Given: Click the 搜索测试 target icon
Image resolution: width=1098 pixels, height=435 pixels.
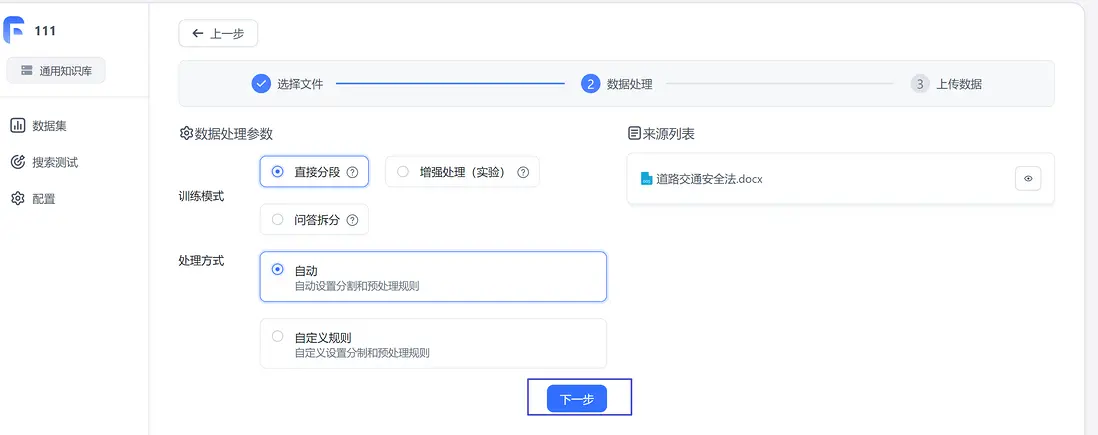Looking at the screenshot, I should (18, 163).
